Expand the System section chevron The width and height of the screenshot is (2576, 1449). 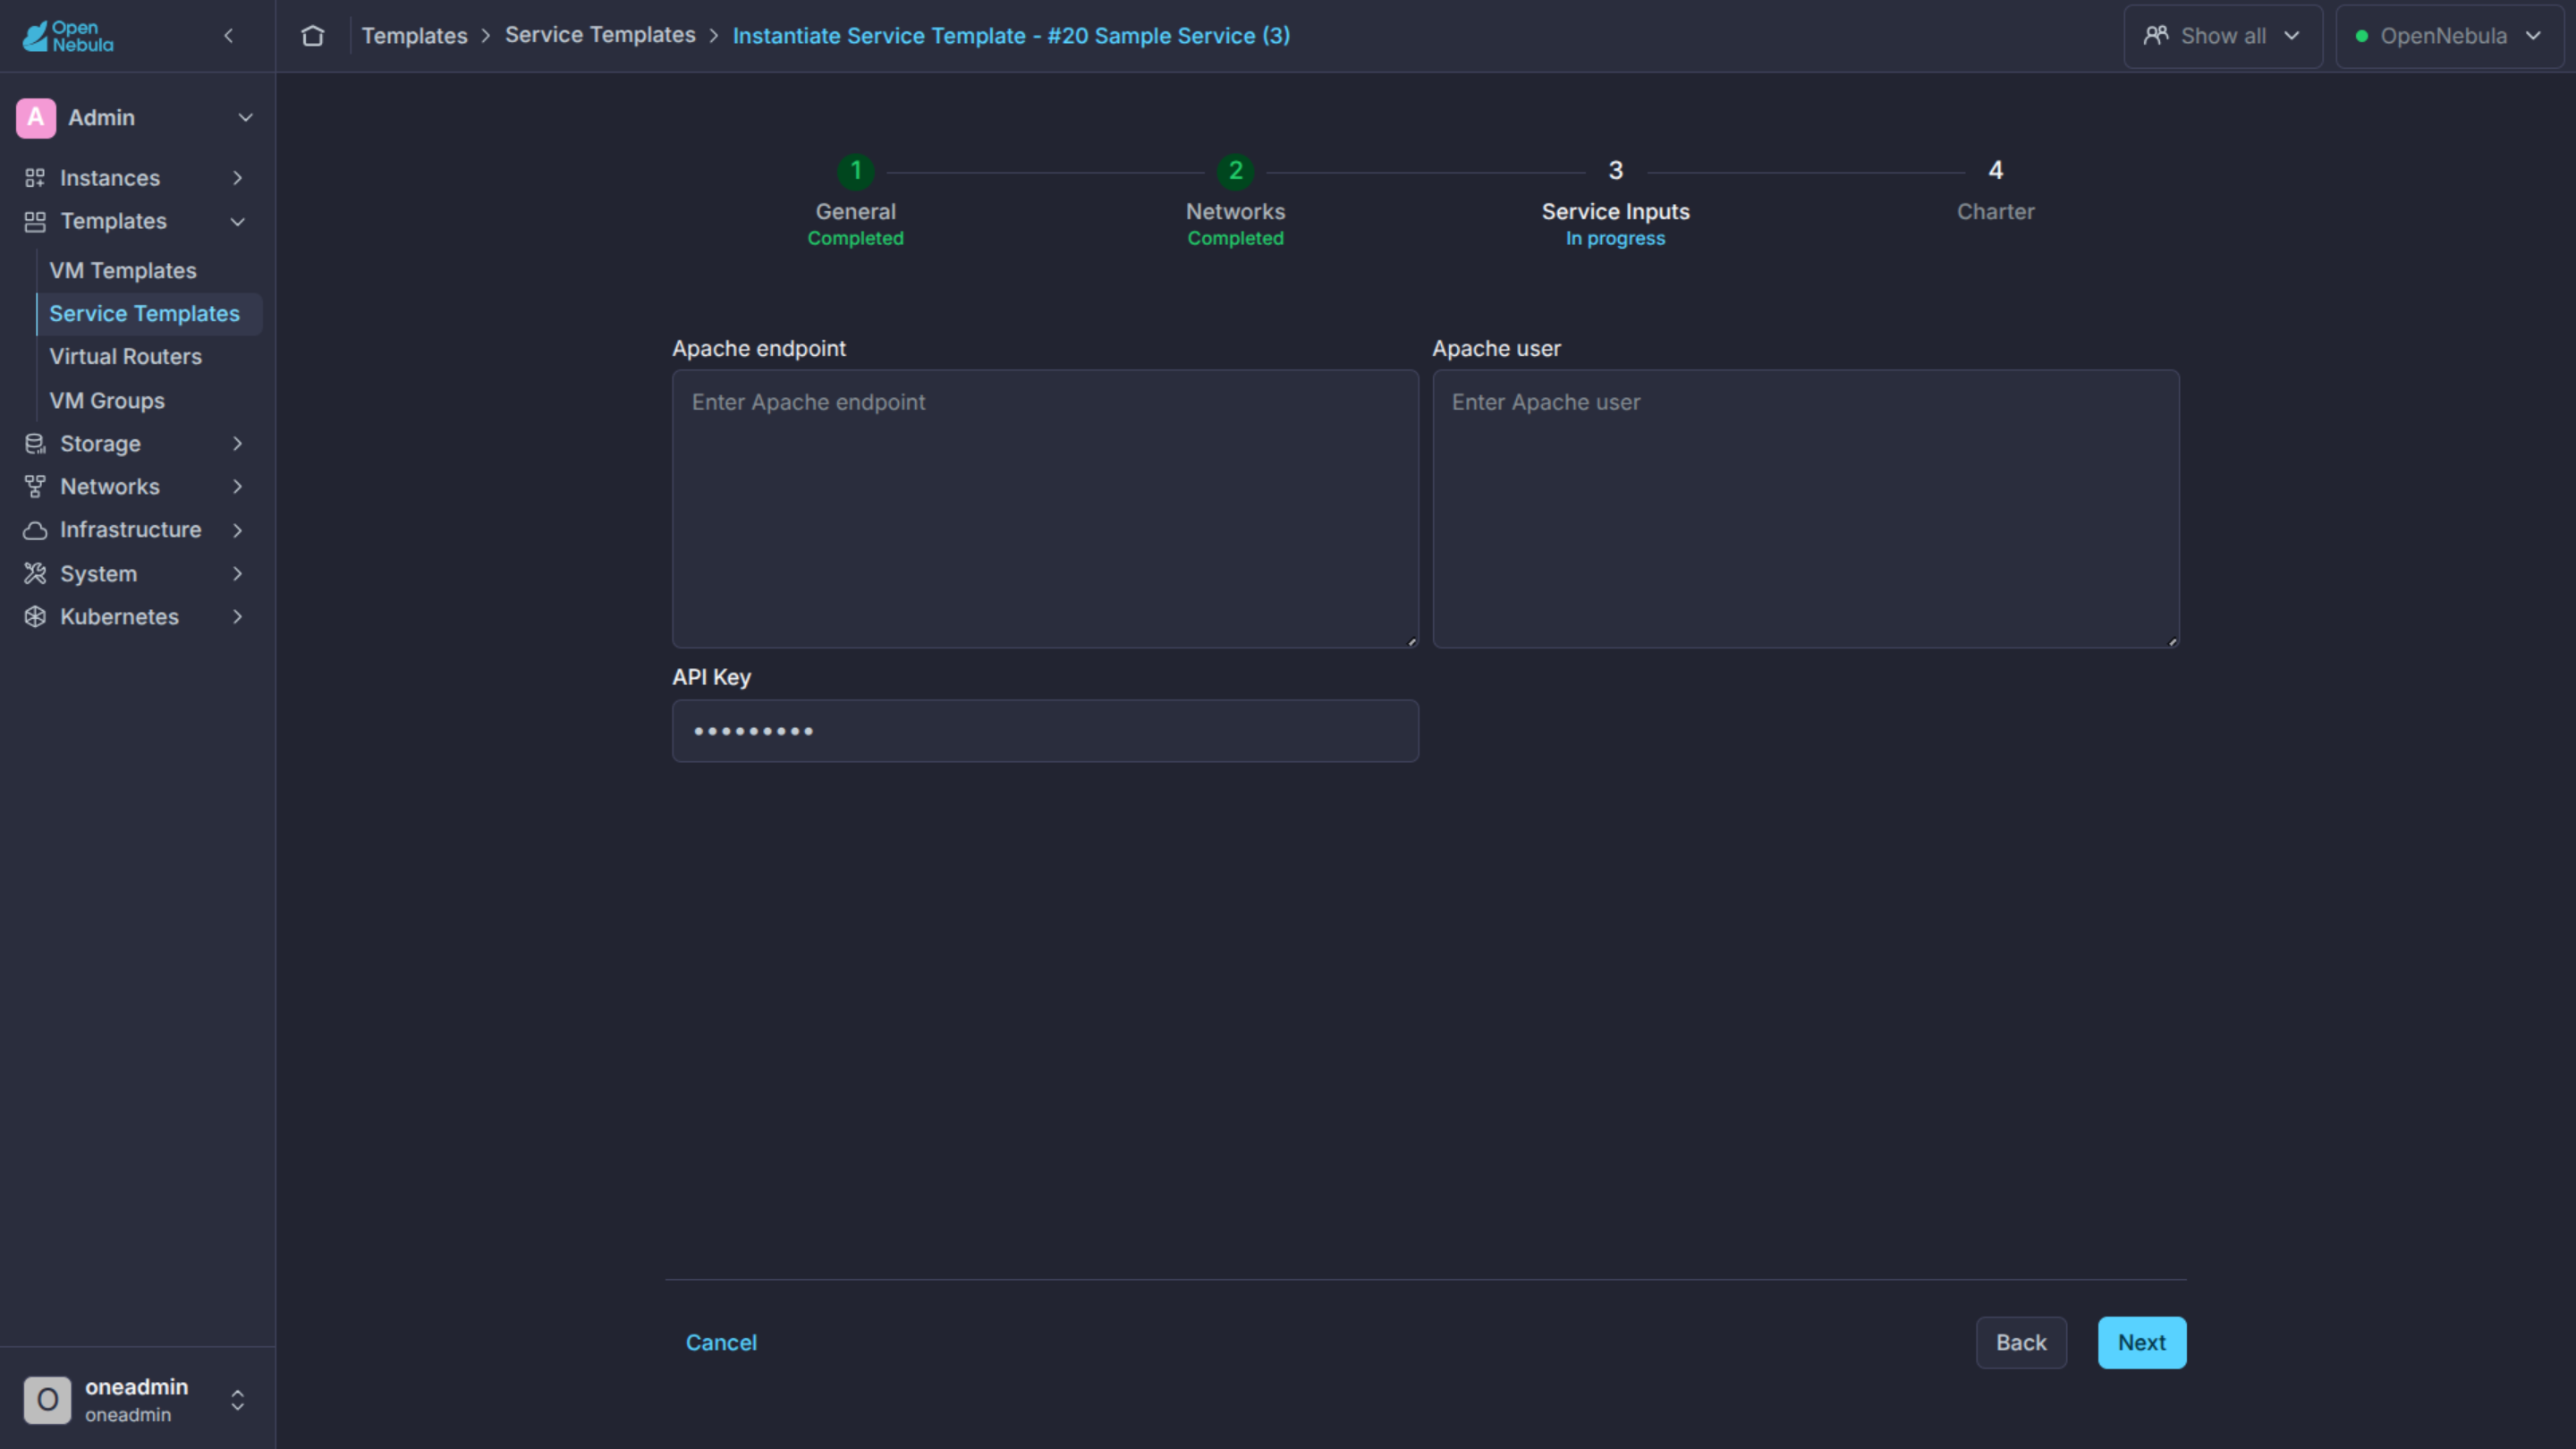pos(238,574)
